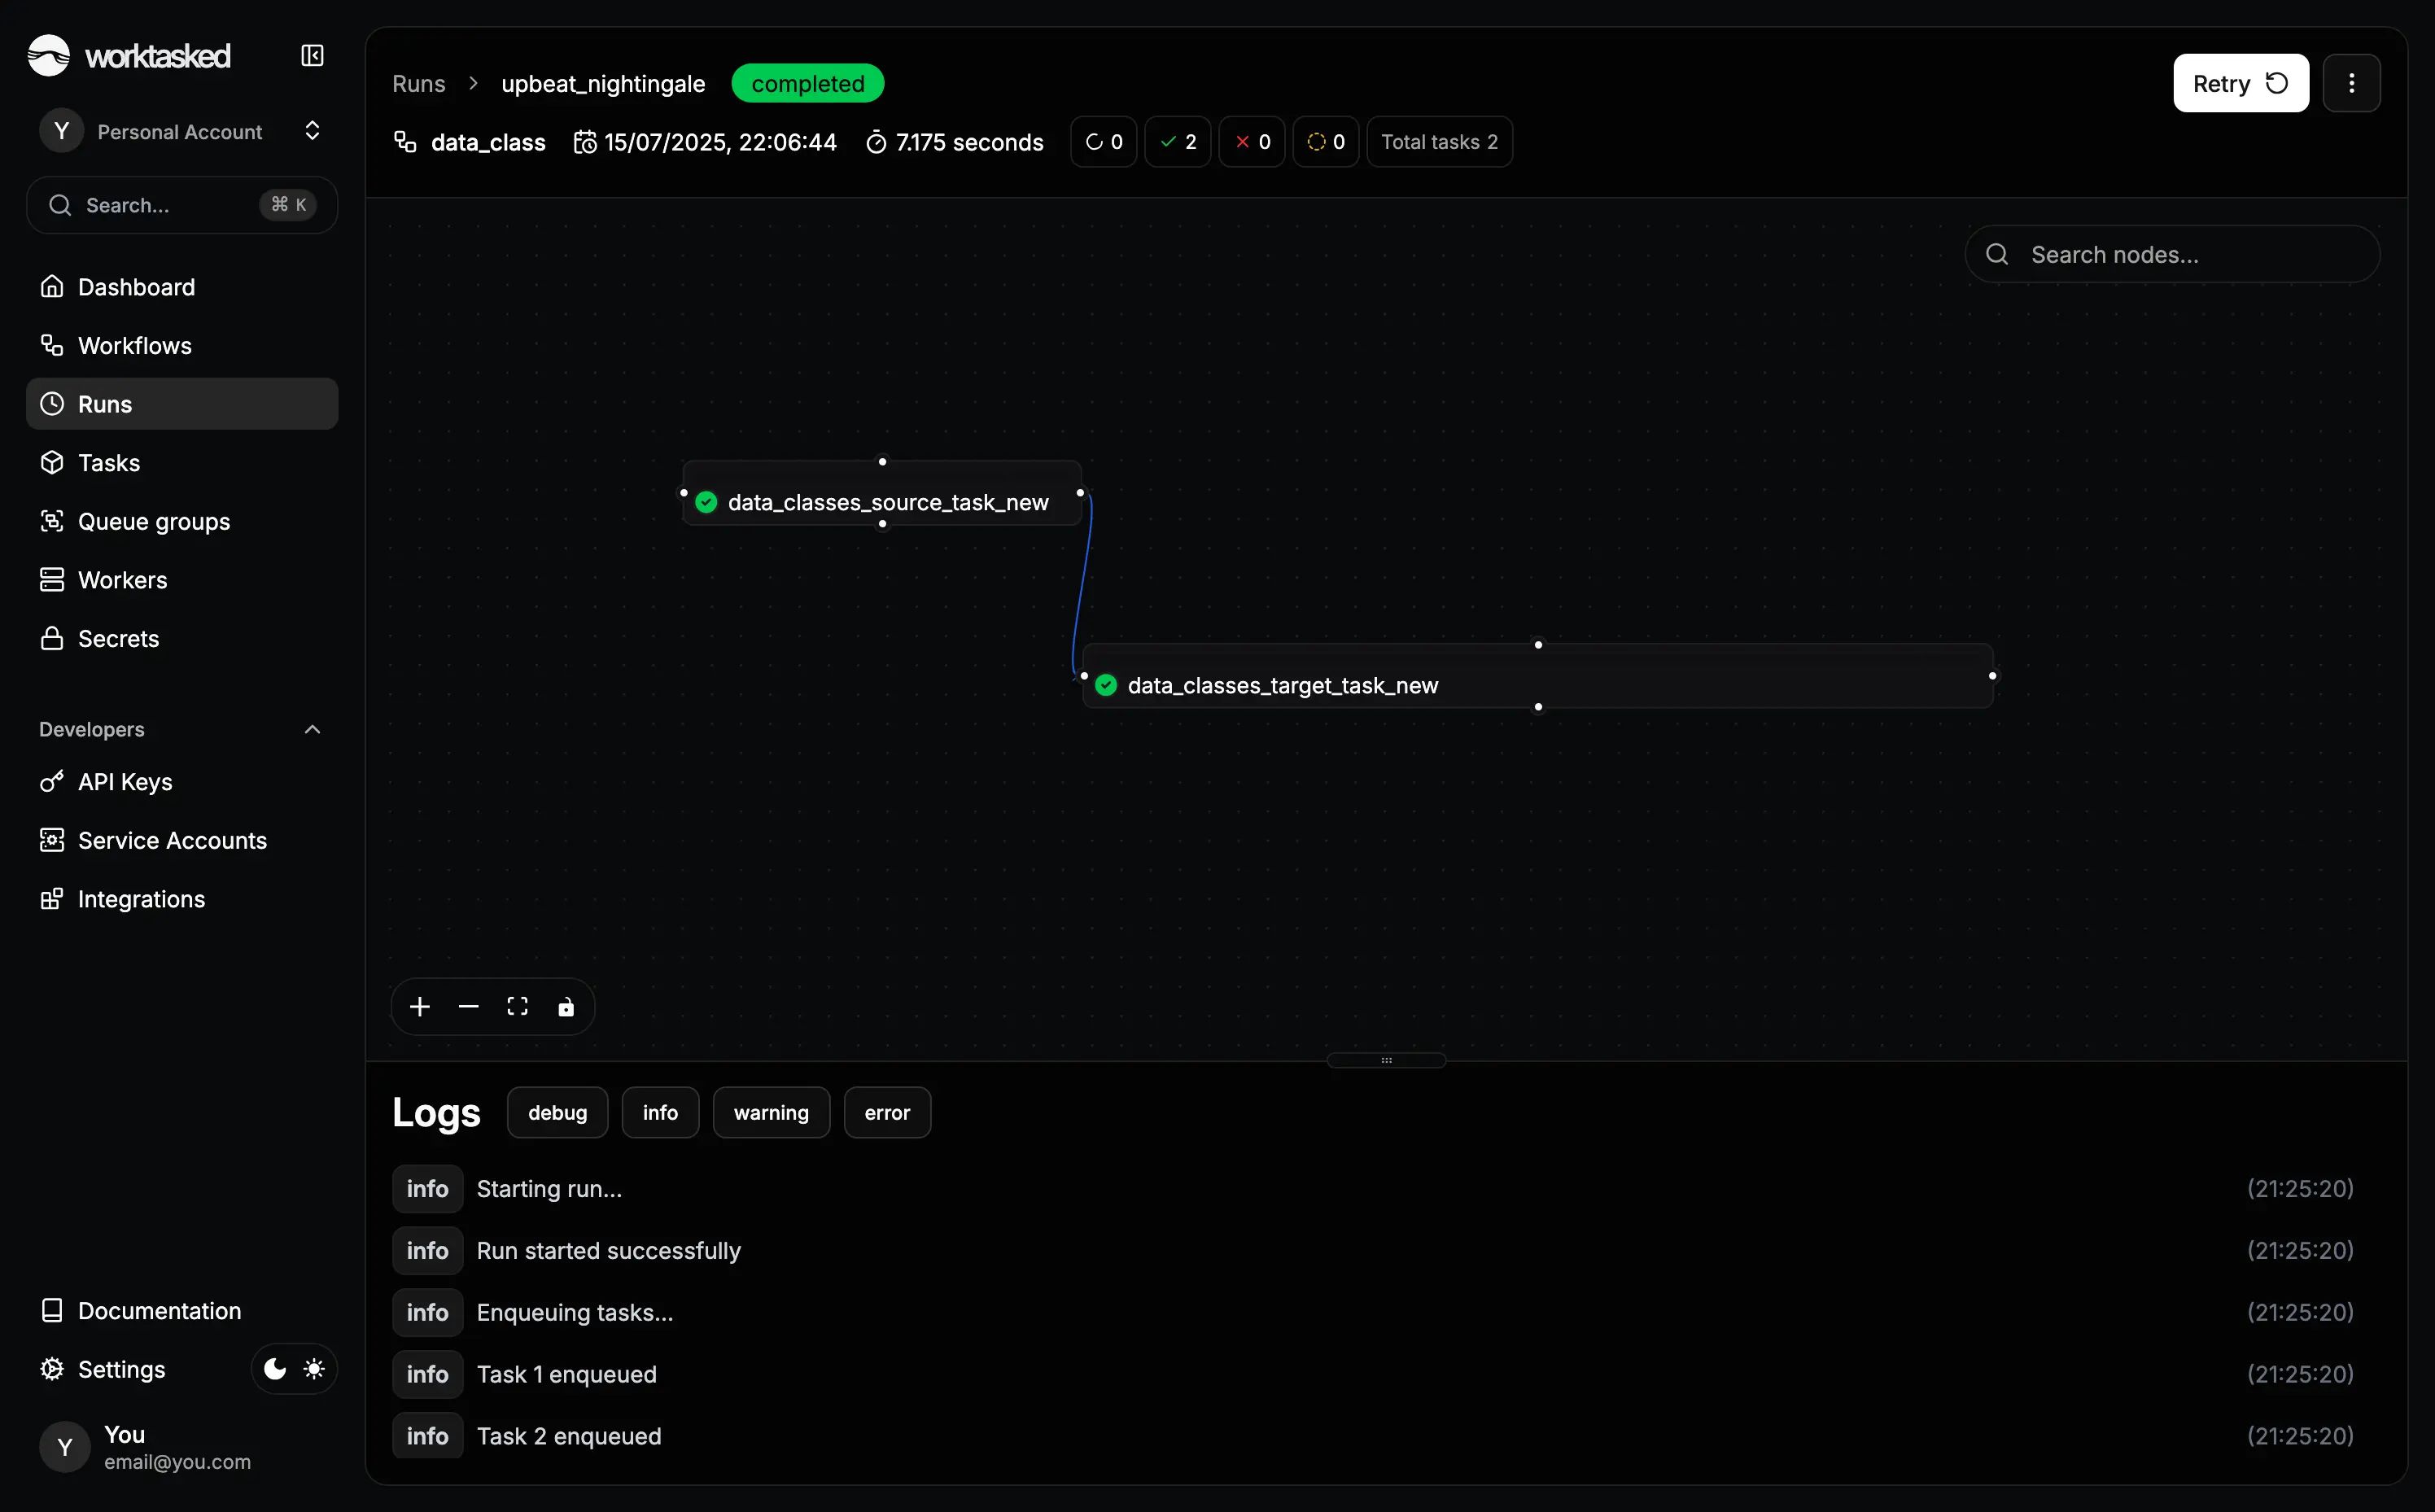This screenshot has height=1512, width=2435.
Task: Navigate to Workers
Action: pyautogui.click(x=182, y=580)
